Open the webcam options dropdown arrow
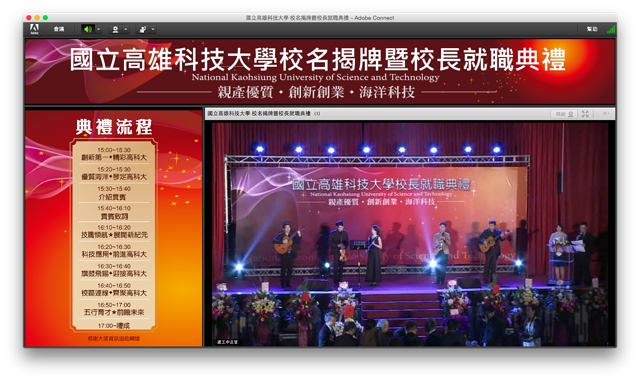 coord(126,29)
